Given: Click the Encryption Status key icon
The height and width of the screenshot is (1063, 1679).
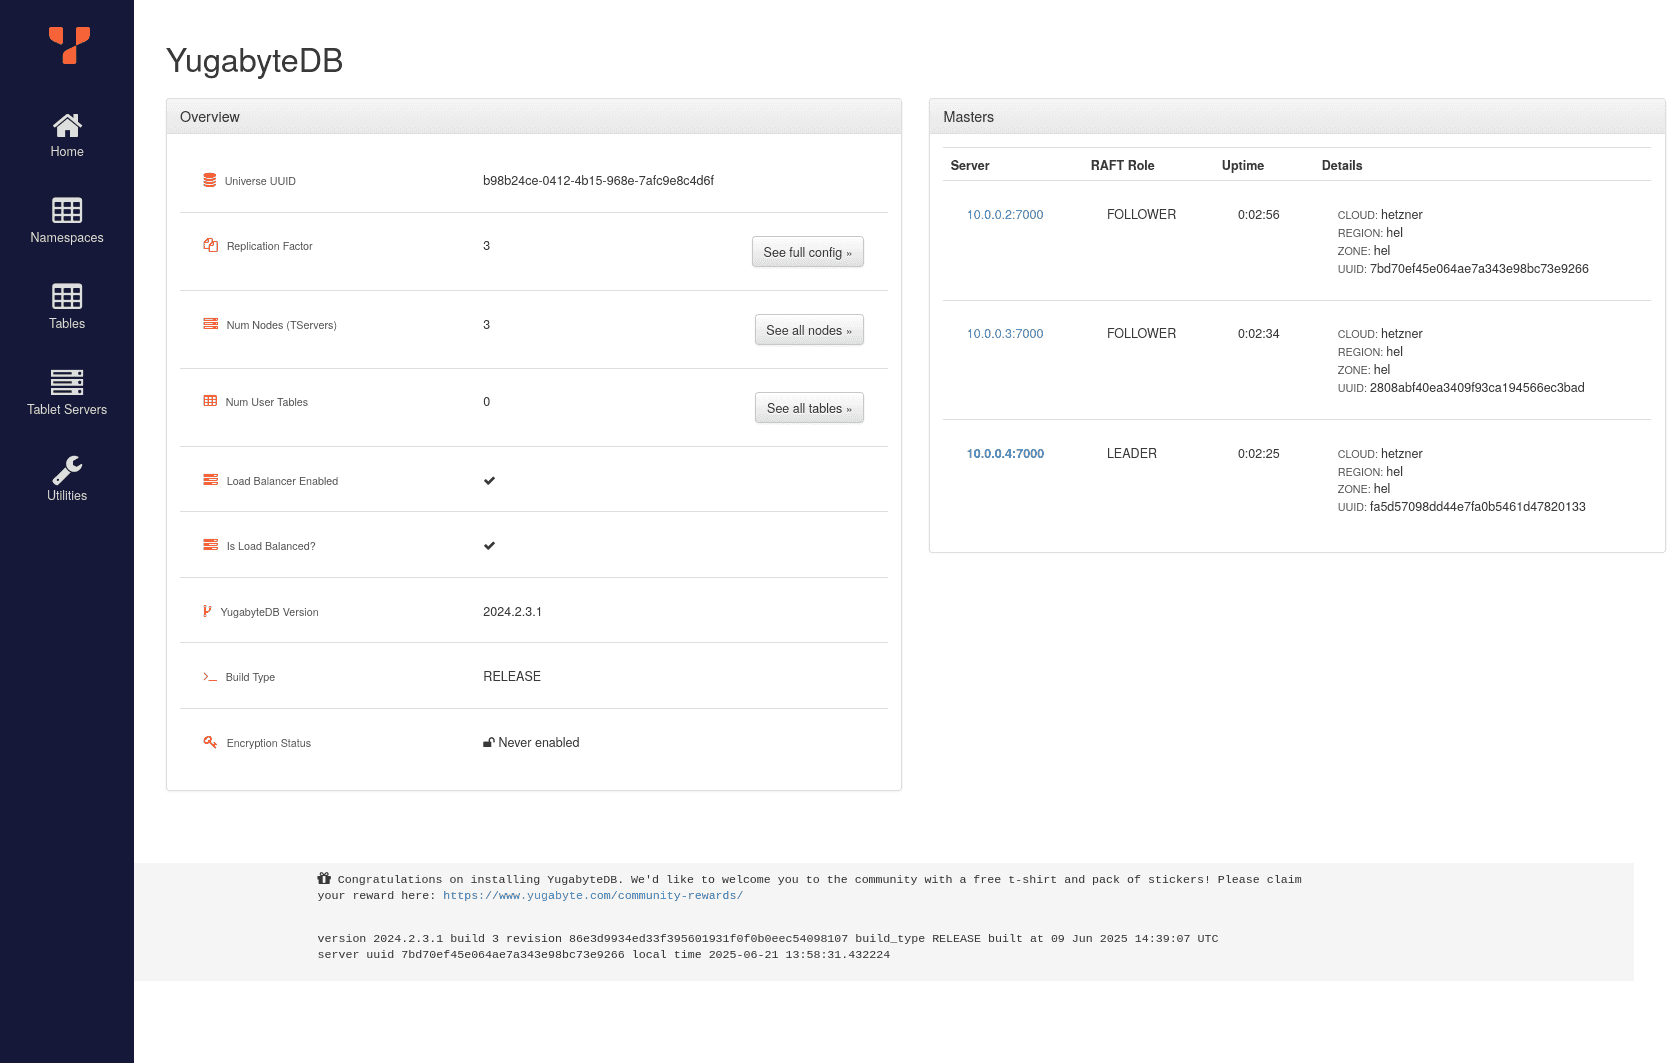Looking at the screenshot, I should click(210, 742).
